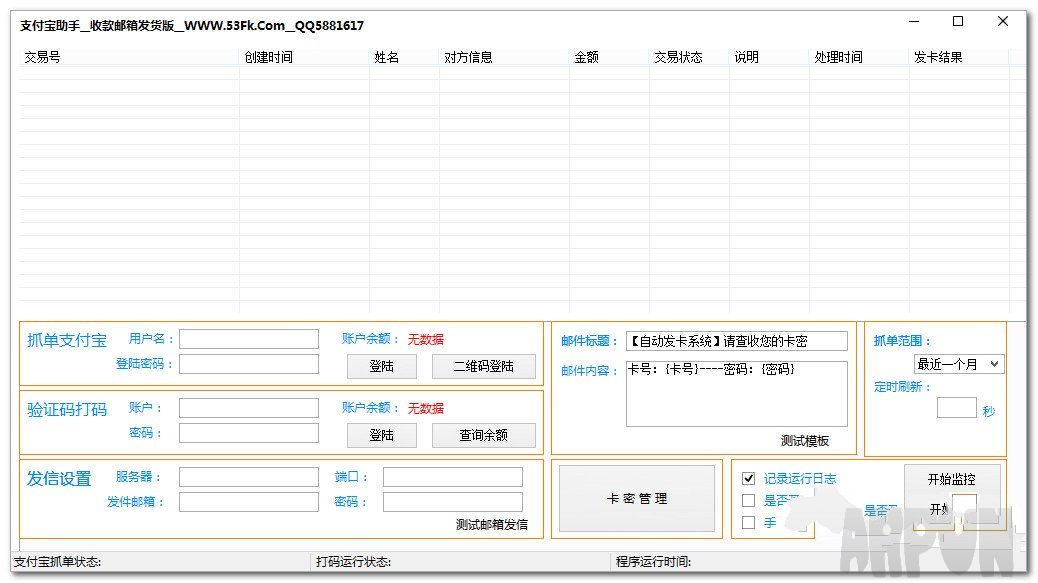Screen dimensions: 1038x583
Task: Click the 邮件标题 text field
Action: [736, 341]
